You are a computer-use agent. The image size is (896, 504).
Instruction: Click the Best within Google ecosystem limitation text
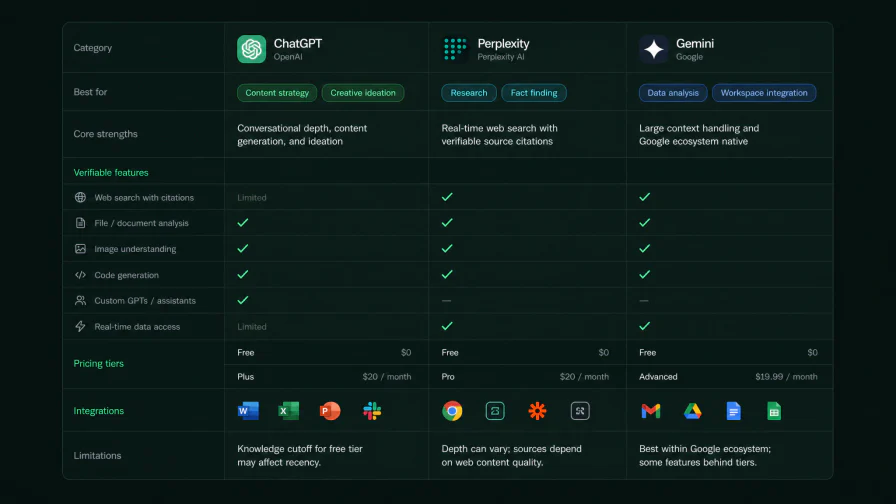[705, 455]
